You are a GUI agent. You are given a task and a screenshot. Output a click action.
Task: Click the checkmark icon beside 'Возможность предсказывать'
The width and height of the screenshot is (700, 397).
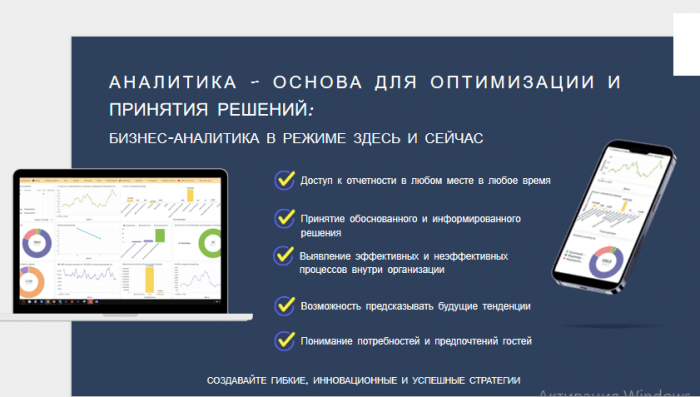[x=284, y=306]
